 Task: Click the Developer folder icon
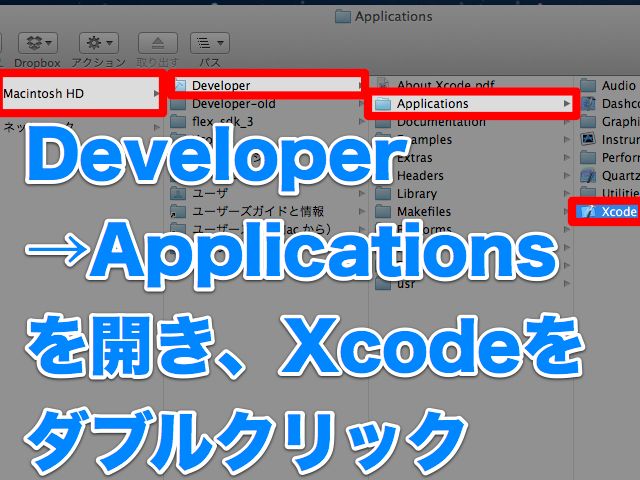click(x=180, y=85)
